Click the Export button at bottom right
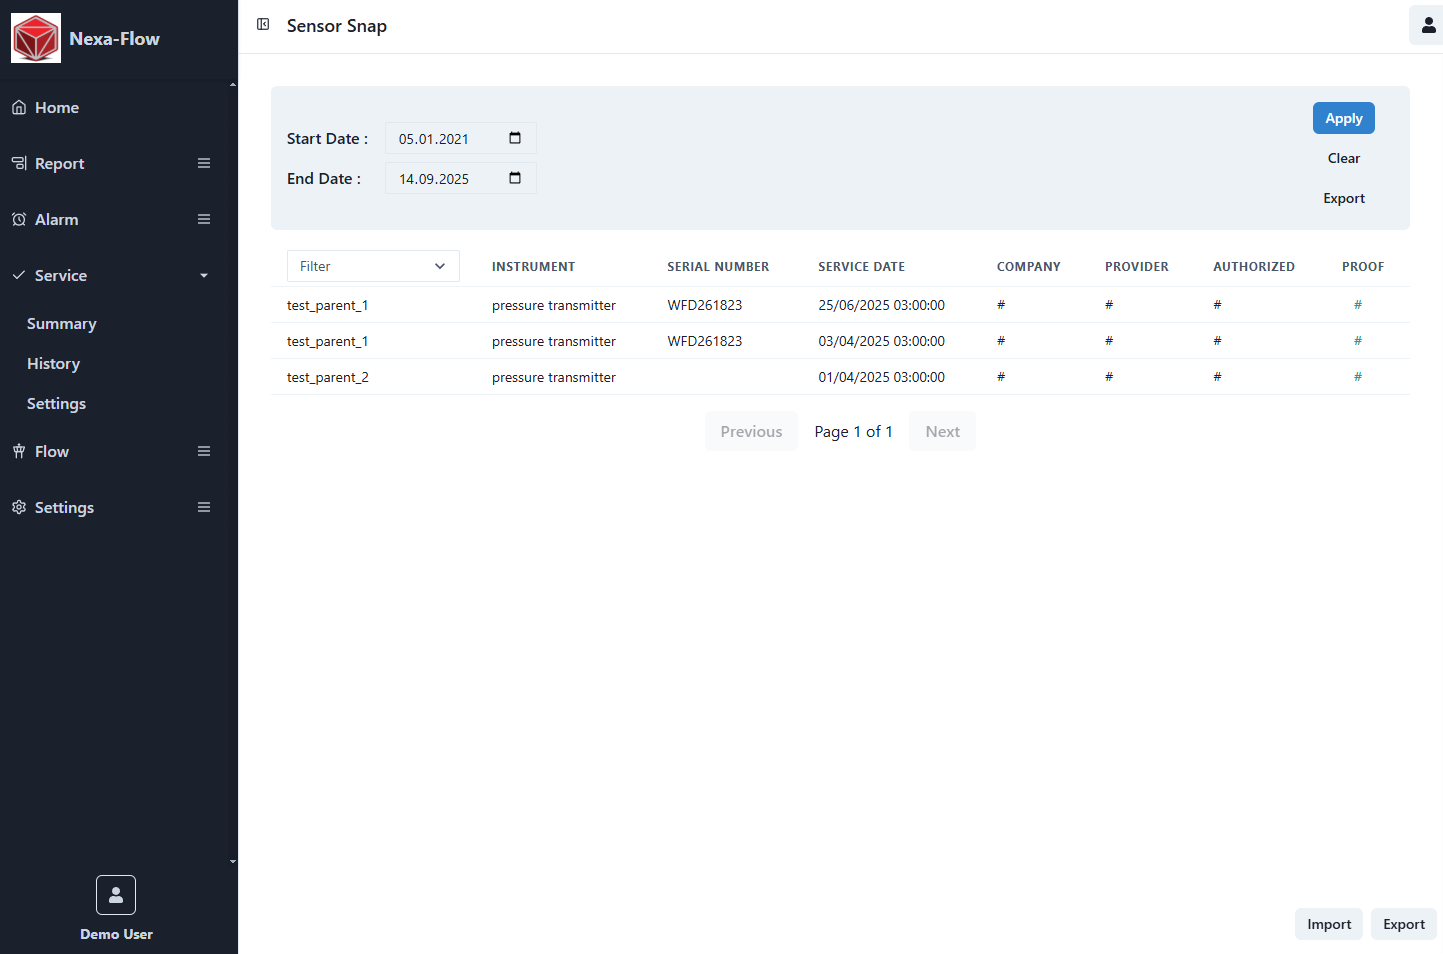This screenshot has height=954, width=1443. click(x=1403, y=924)
